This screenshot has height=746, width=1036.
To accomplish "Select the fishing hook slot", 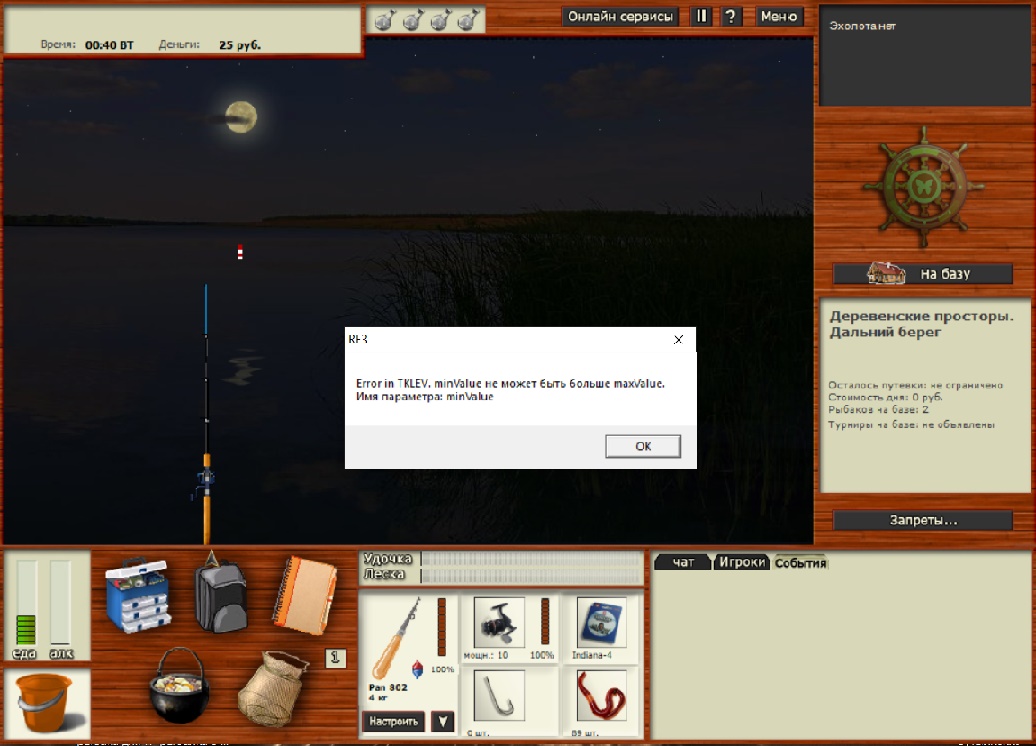I will (x=499, y=695).
